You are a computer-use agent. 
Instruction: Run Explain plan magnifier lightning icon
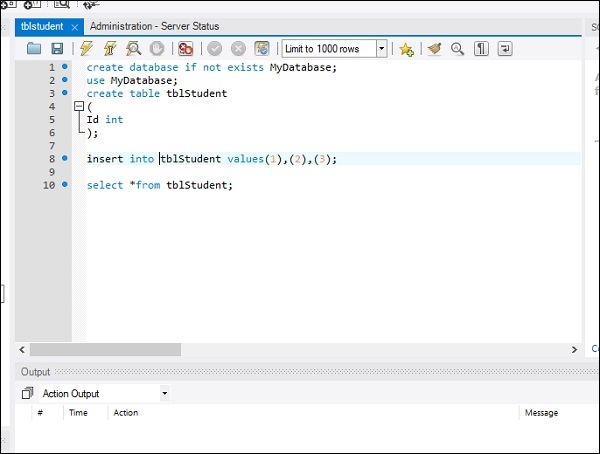tap(134, 49)
